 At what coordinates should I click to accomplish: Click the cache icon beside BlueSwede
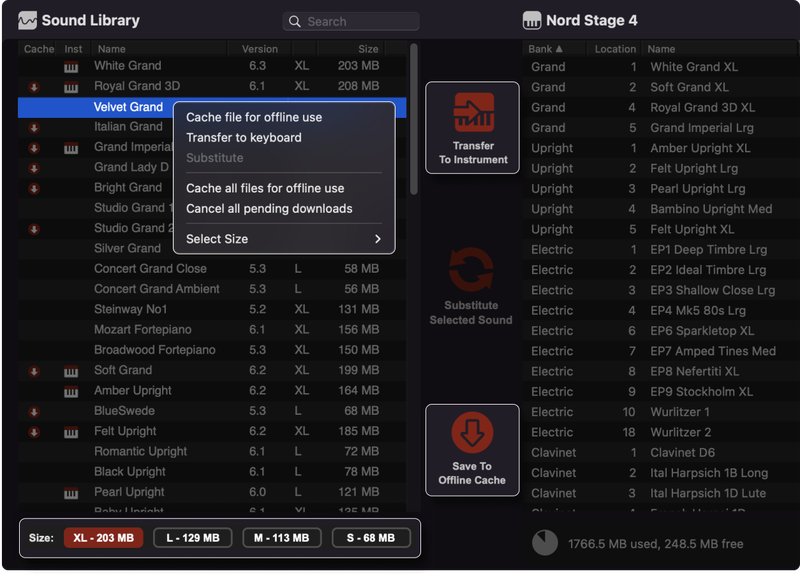point(34,412)
